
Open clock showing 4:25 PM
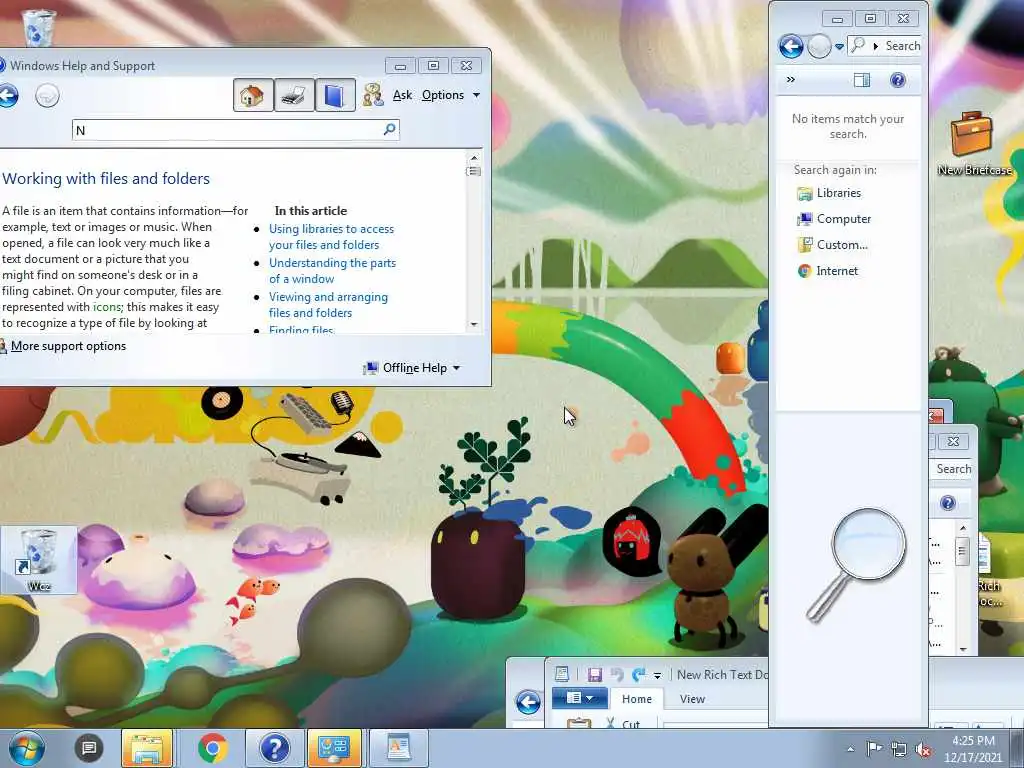tap(973, 749)
